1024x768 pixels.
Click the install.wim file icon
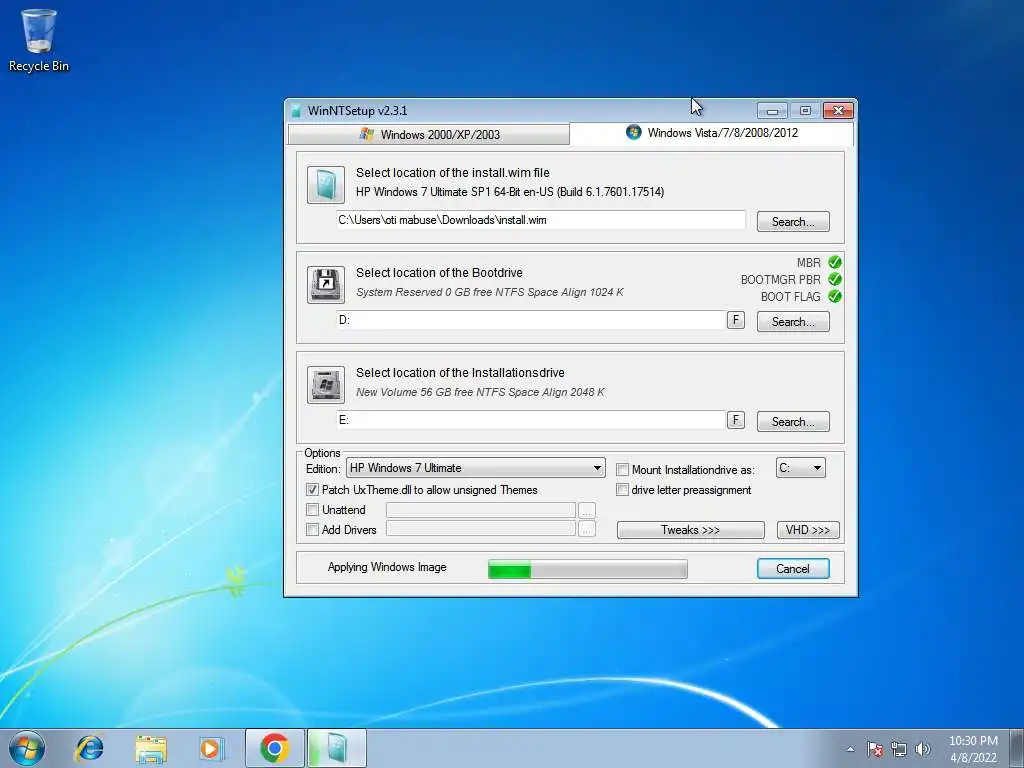326,185
